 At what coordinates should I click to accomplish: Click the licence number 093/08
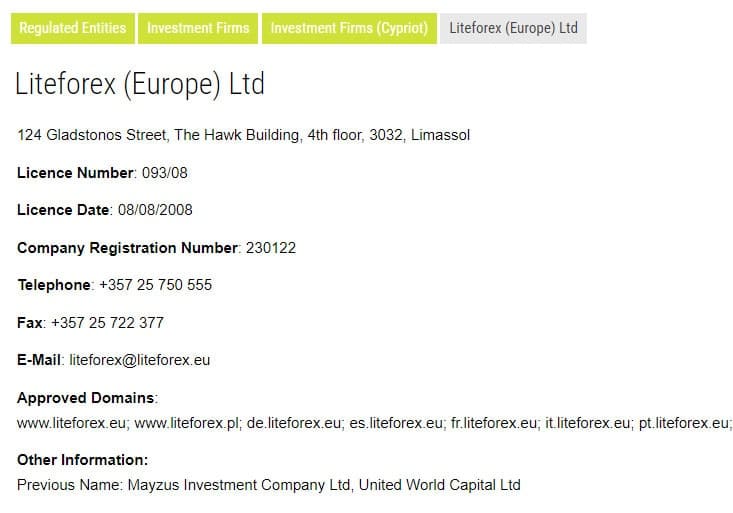click(165, 172)
